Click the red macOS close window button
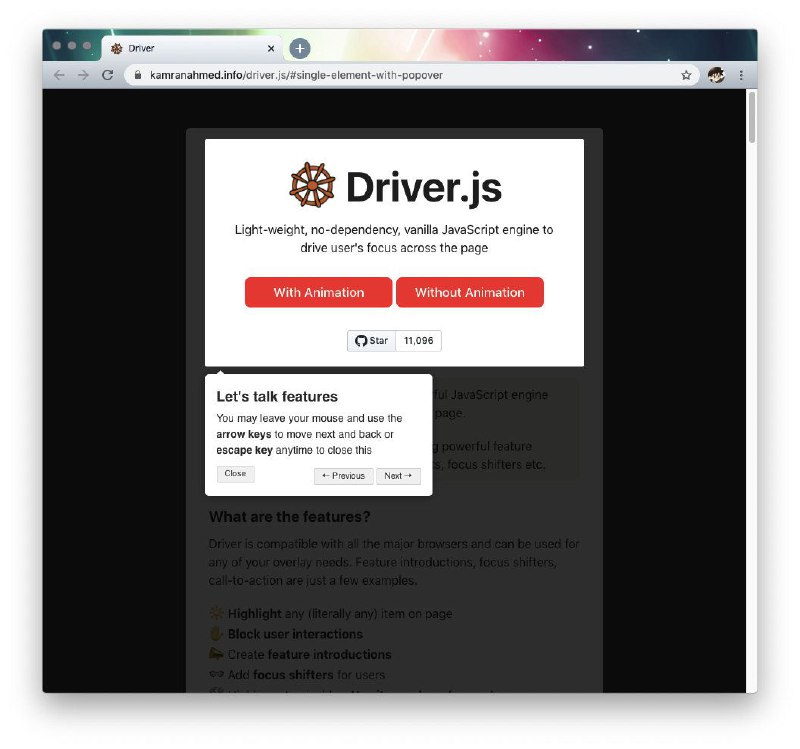800x749 pixels. pyautogui.click(x=57, y=45)
